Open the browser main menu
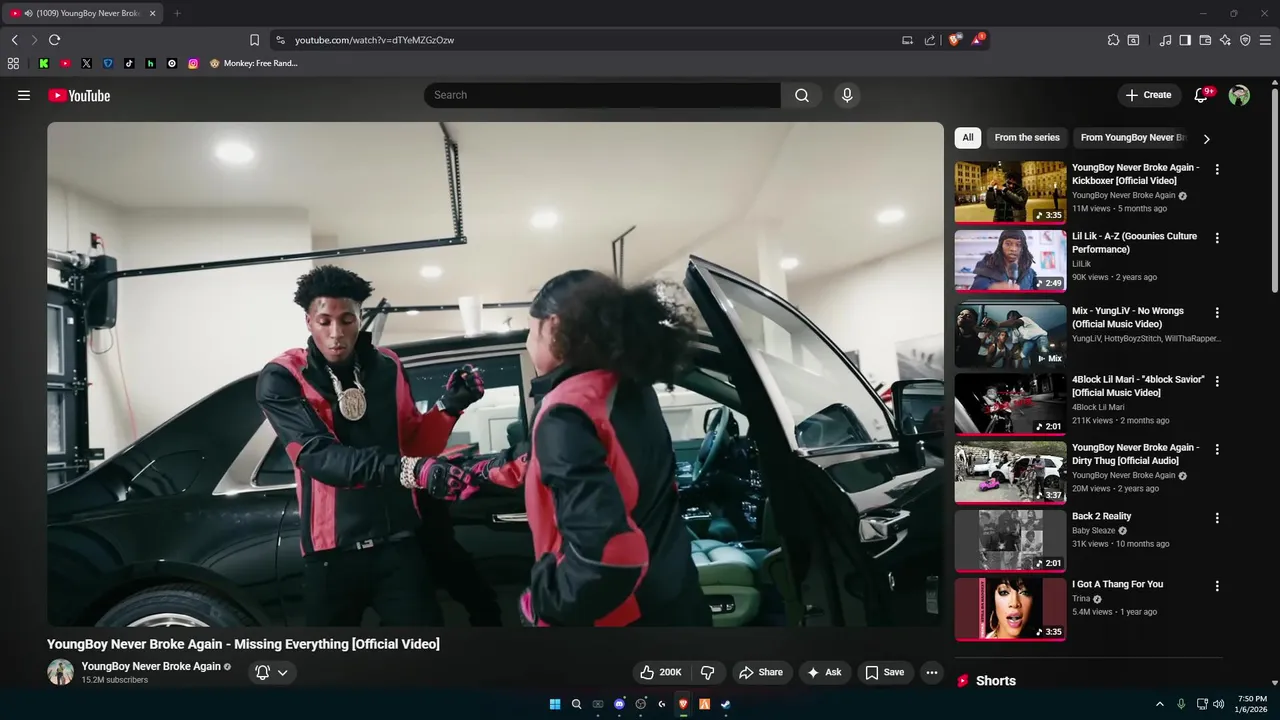The width and height of the screenshot is (1280, 720). pos(1266,40)
